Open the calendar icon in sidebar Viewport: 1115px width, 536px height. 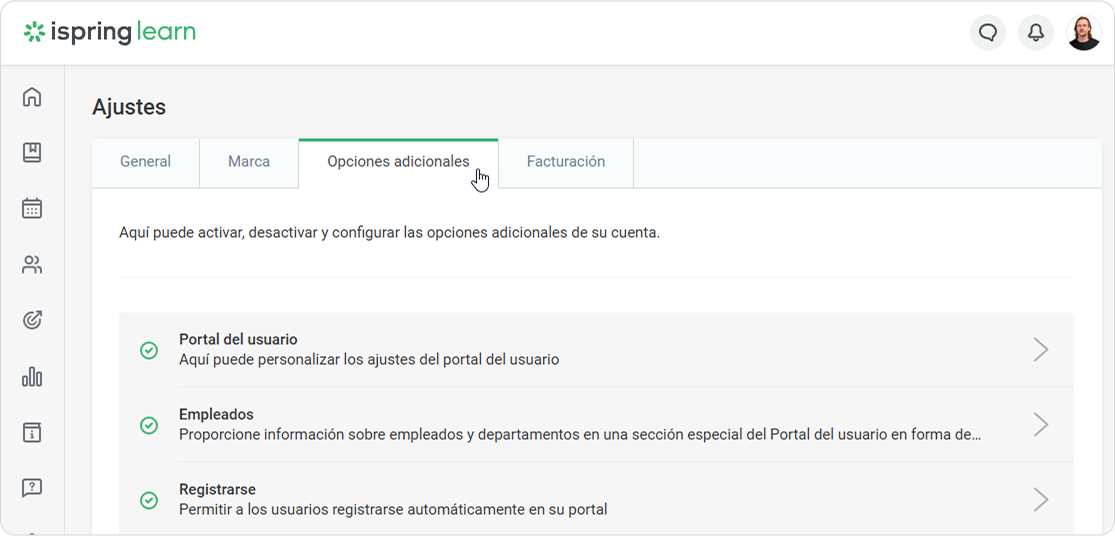[32, 209]
